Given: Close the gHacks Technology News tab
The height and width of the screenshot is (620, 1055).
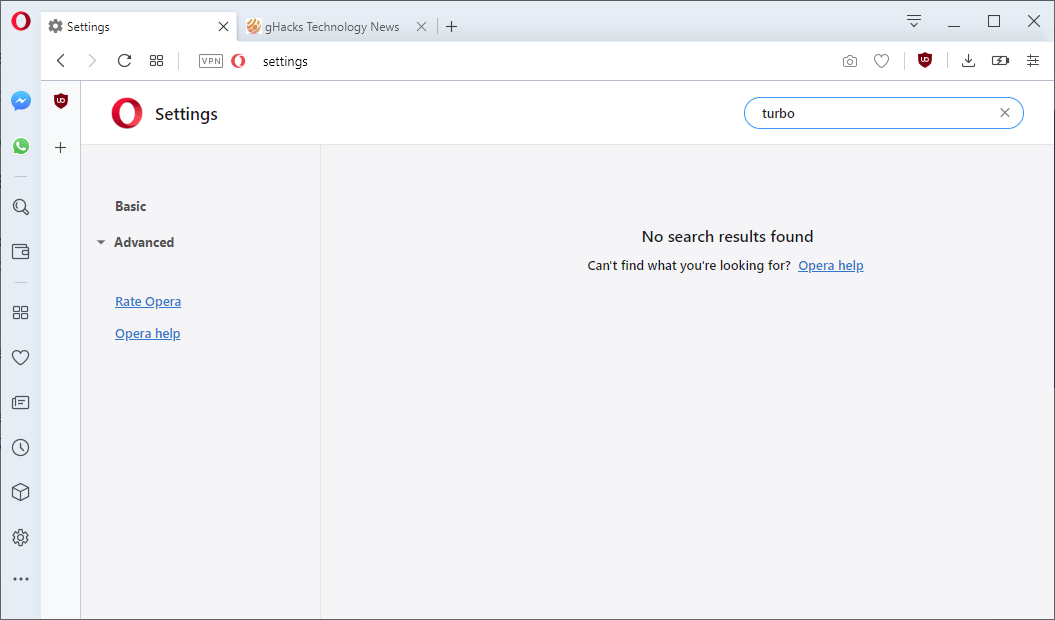Looking at the screenshot, I should (421, 27).
